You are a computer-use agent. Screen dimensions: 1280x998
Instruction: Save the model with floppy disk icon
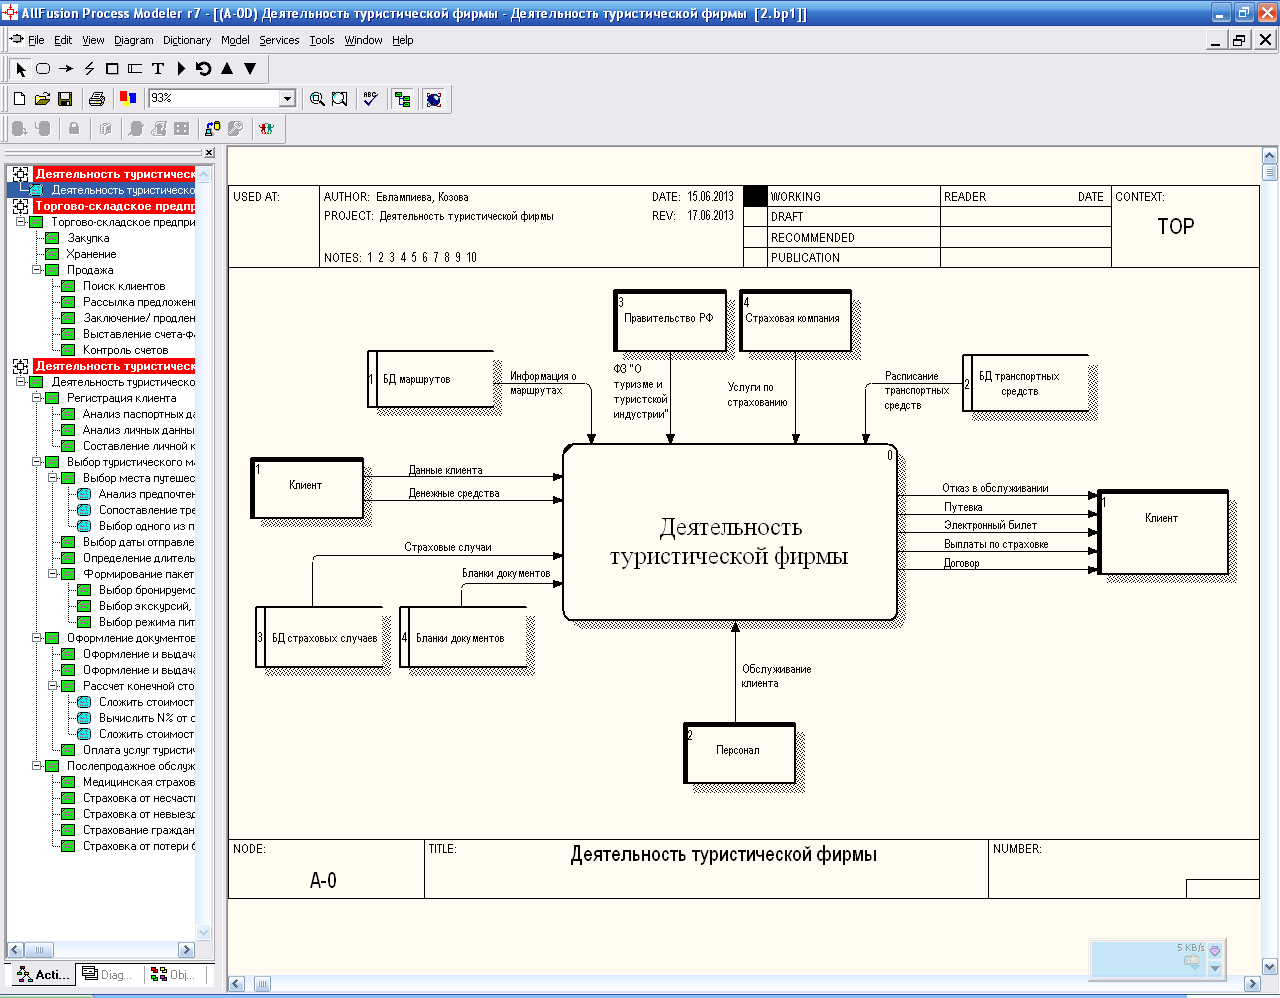pos(65,99)
